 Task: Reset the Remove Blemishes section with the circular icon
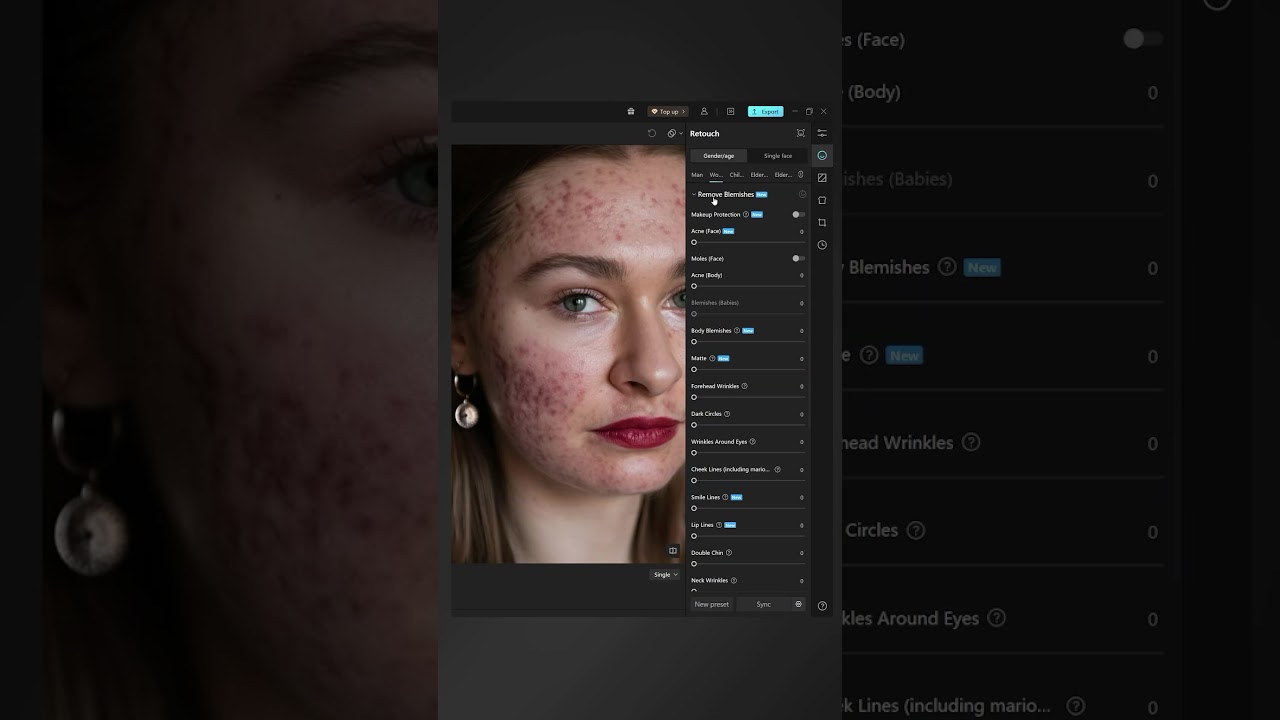[802, 194]
